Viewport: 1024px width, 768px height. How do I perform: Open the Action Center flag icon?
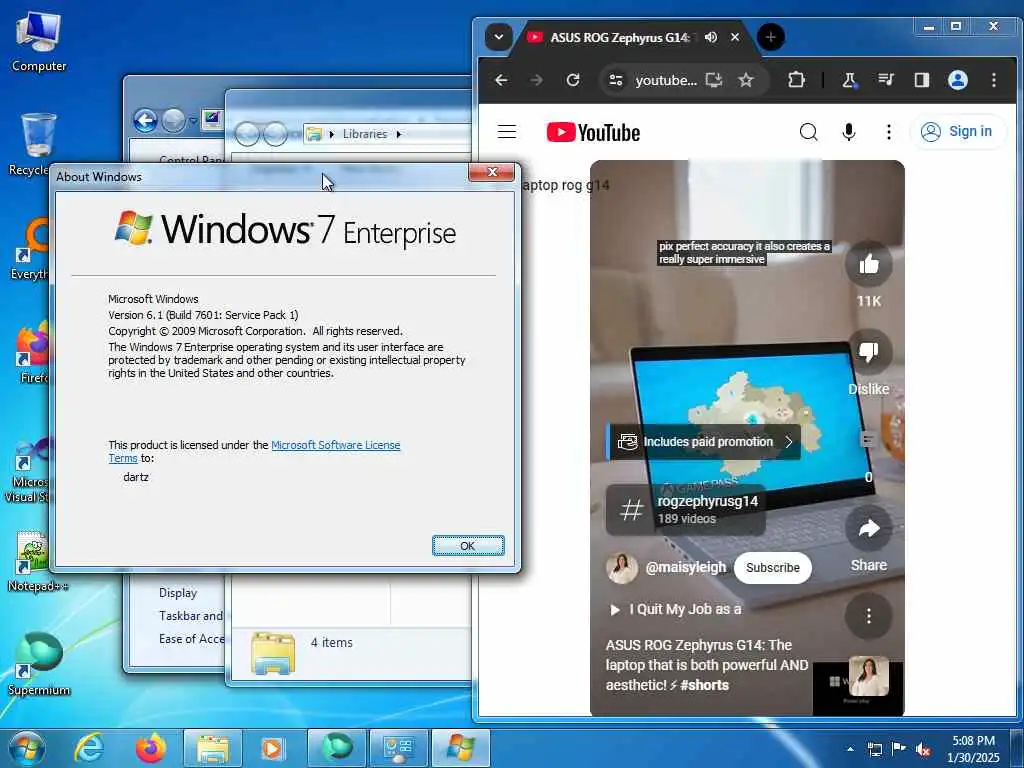898,748
